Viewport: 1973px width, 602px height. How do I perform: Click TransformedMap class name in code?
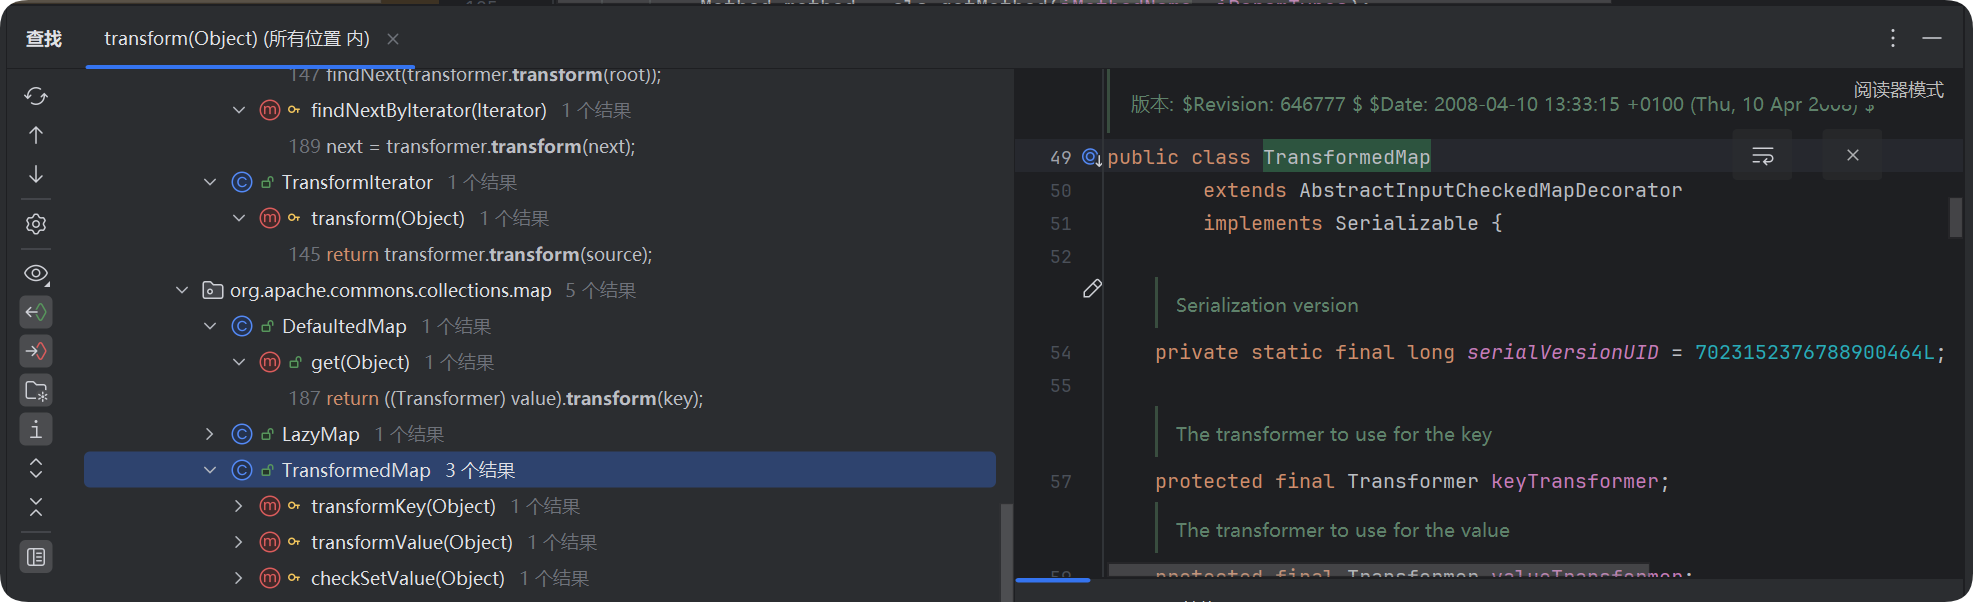coord(1346,157)
